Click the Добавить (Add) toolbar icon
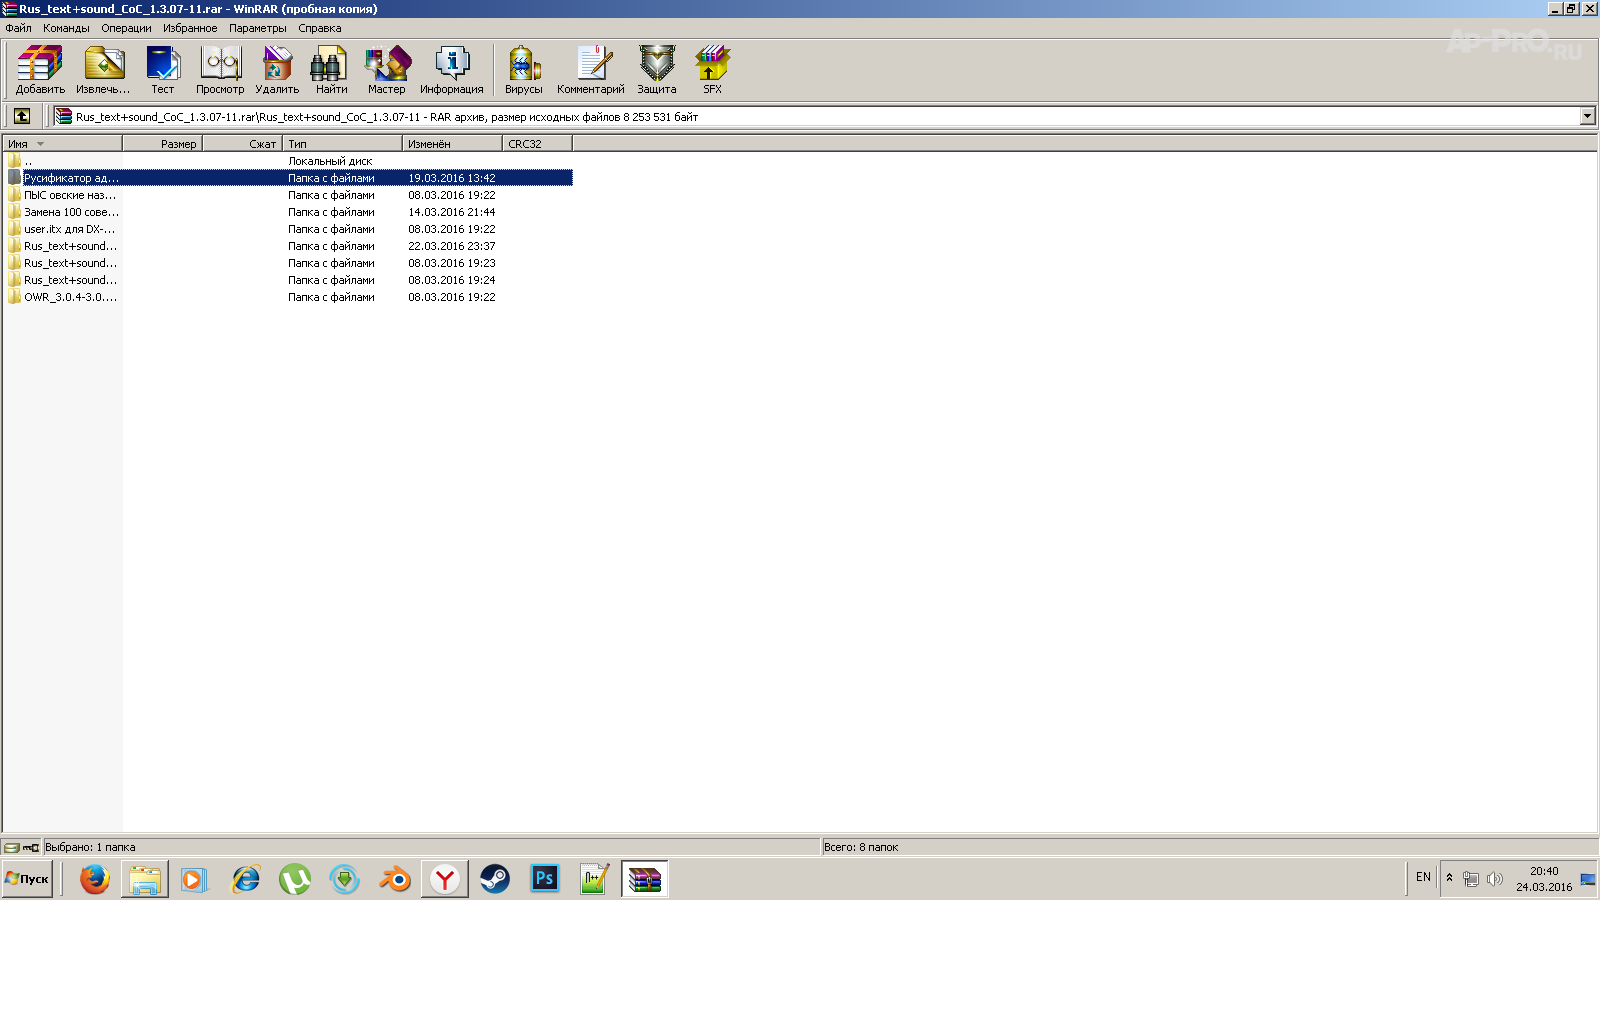This screenshot has width=1600, height=1024. tap(40, 69)
